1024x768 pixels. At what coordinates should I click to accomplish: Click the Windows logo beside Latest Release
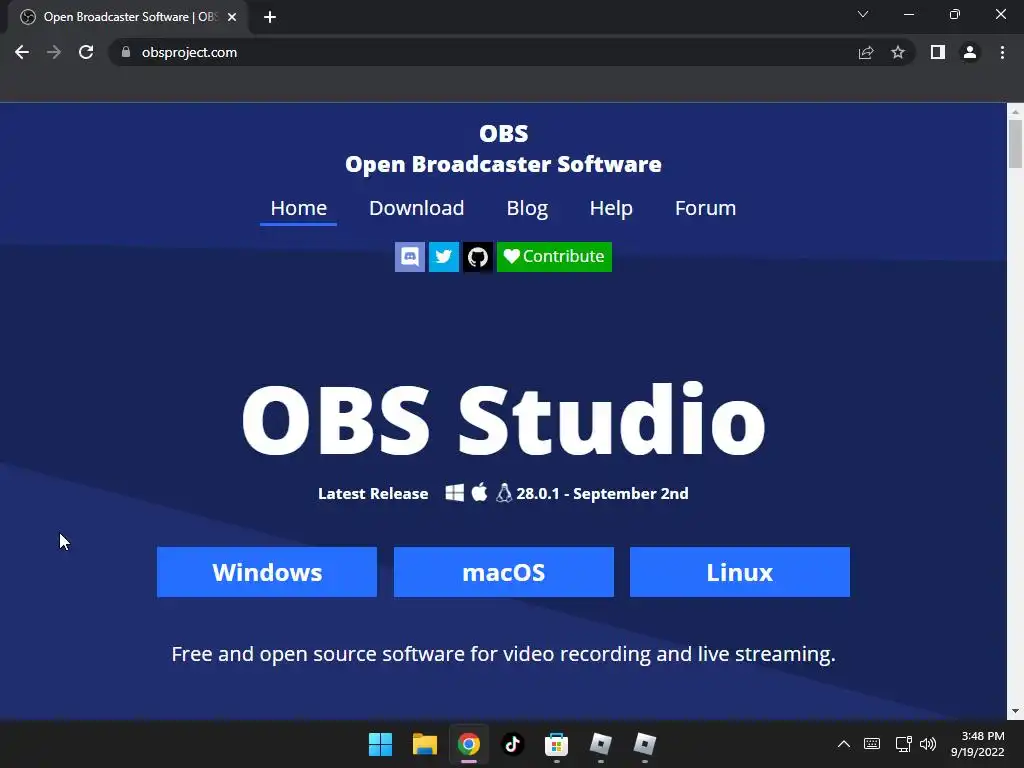(455, 493)
